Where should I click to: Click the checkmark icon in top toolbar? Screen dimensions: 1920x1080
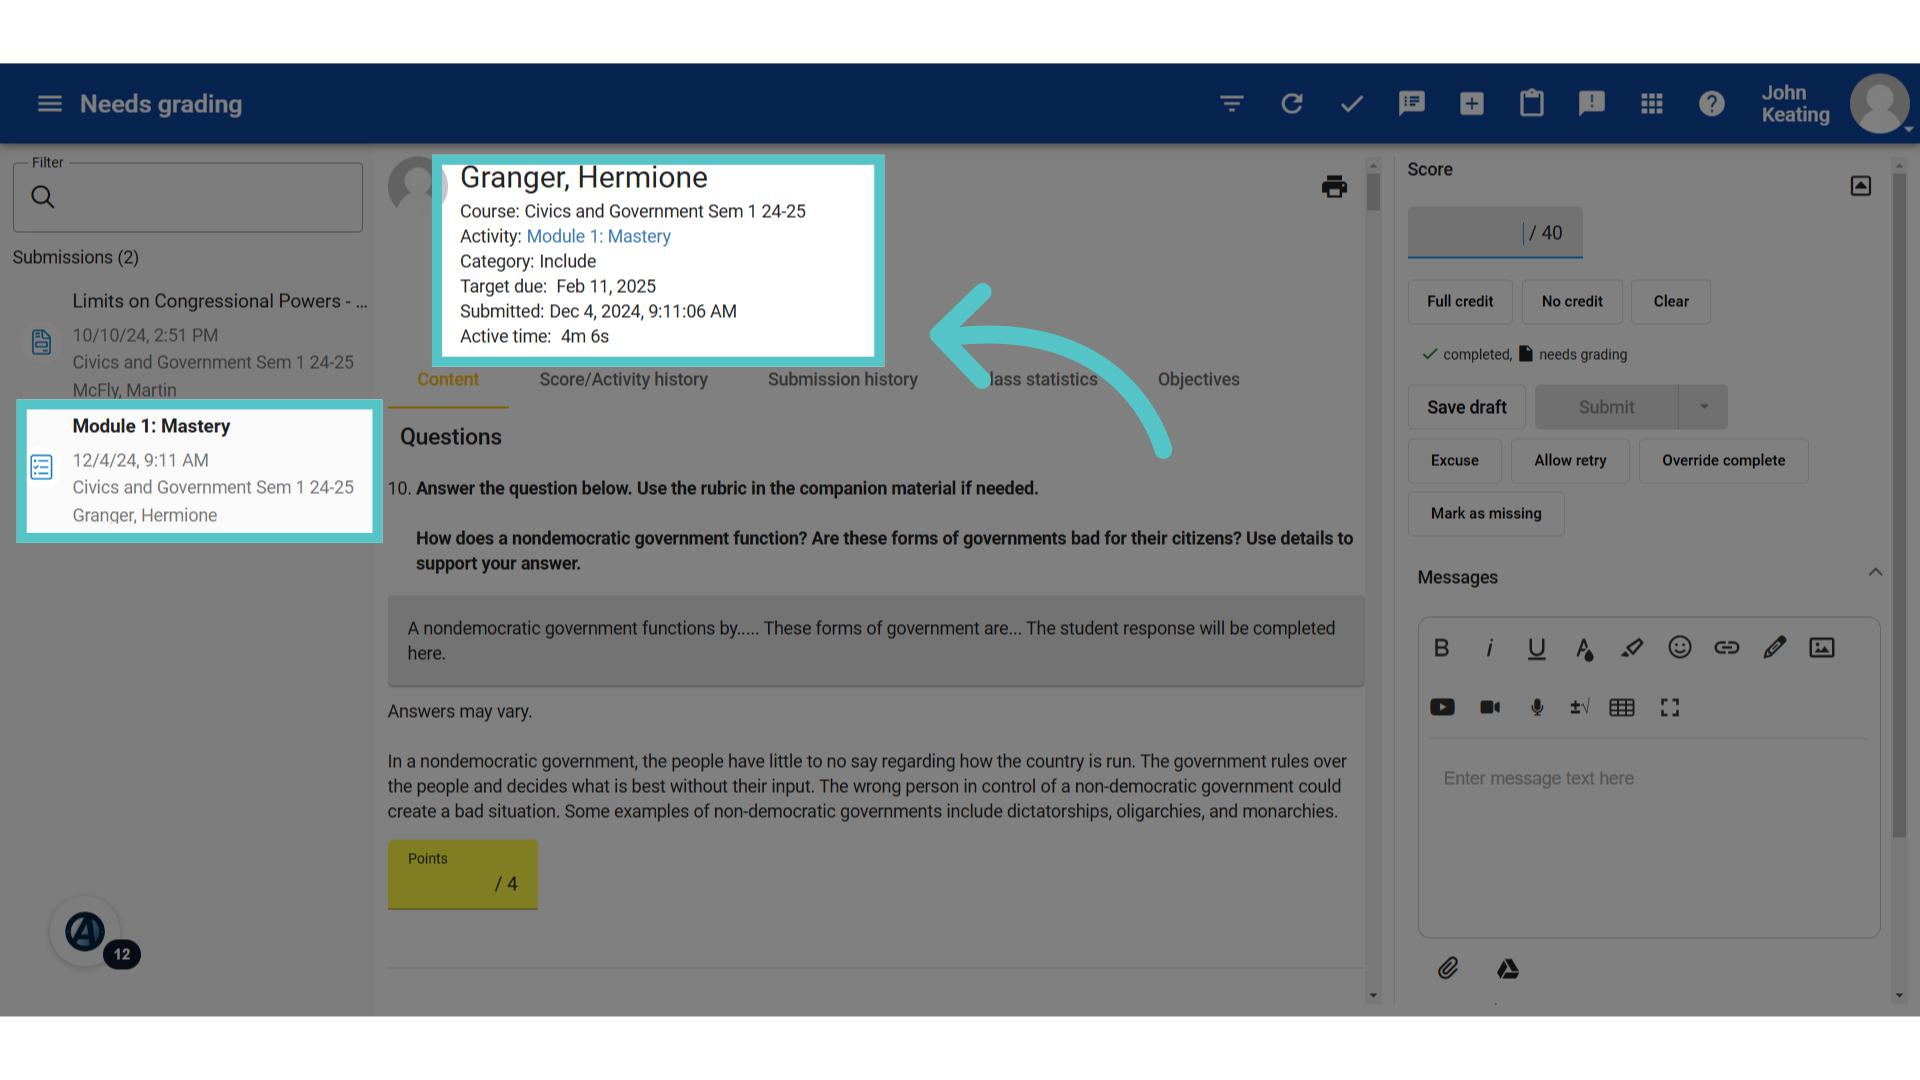(x=1352, y=103)
